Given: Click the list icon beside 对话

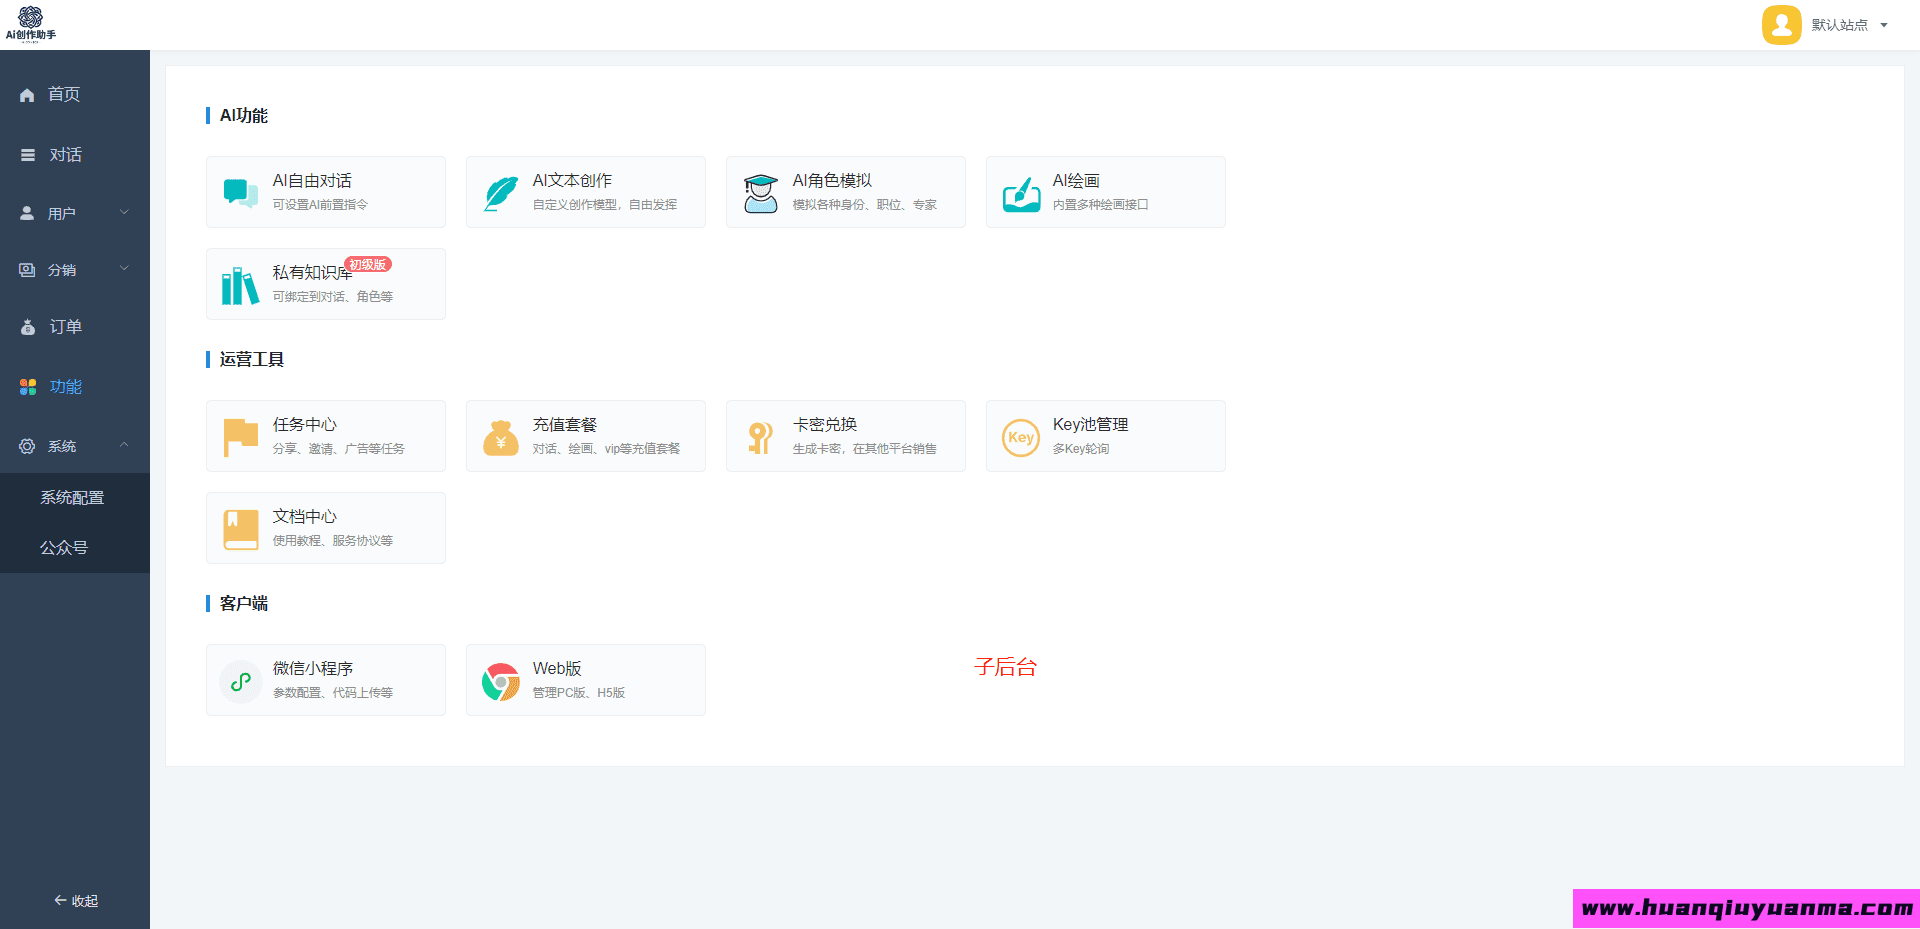Looking at the screenshot, I should point(28,155).
